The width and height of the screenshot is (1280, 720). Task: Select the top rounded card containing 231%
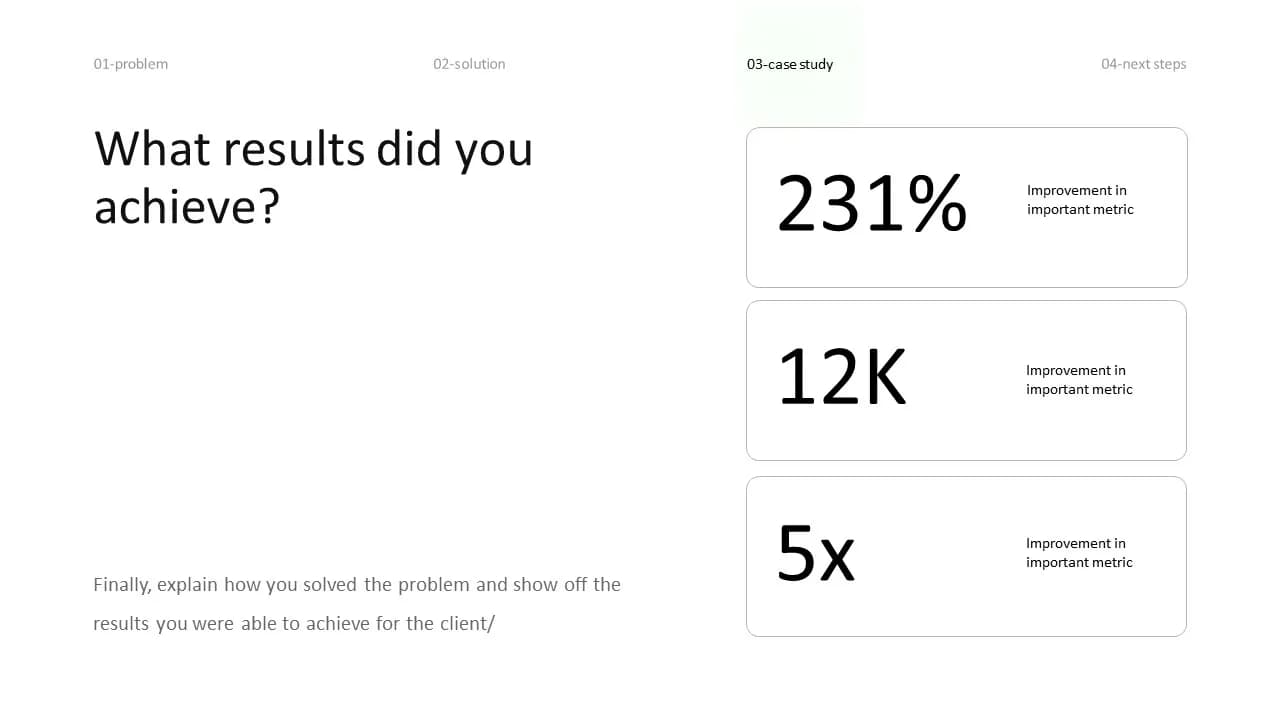click(x=967, y=207)
